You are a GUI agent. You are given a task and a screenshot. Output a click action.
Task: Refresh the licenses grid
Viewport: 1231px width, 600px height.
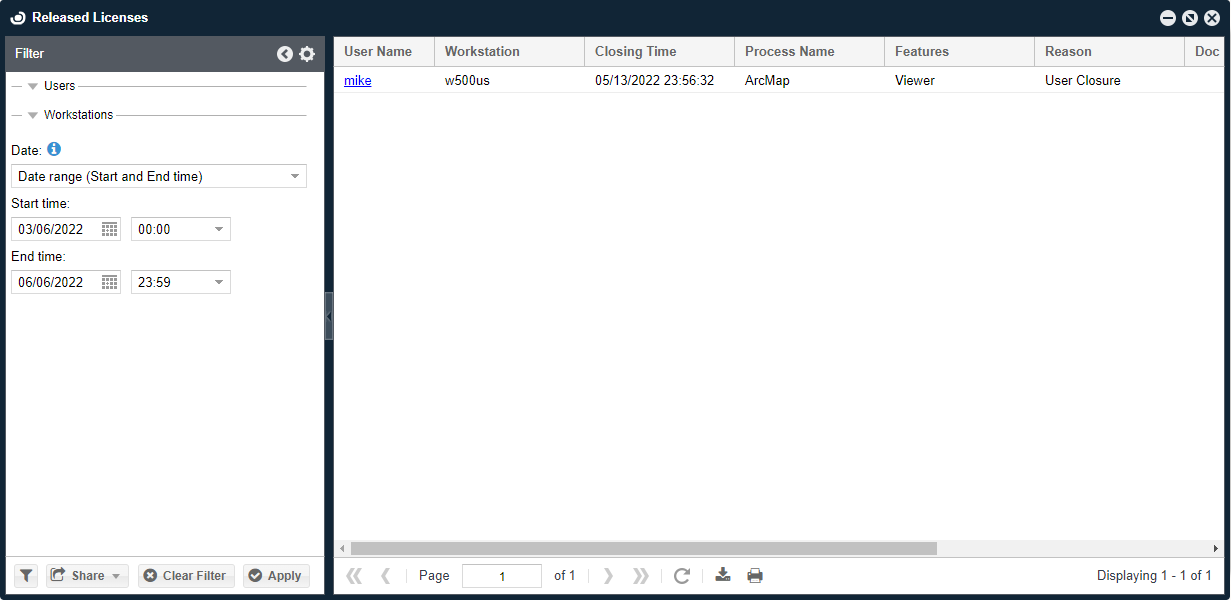[x=682, y=575]
